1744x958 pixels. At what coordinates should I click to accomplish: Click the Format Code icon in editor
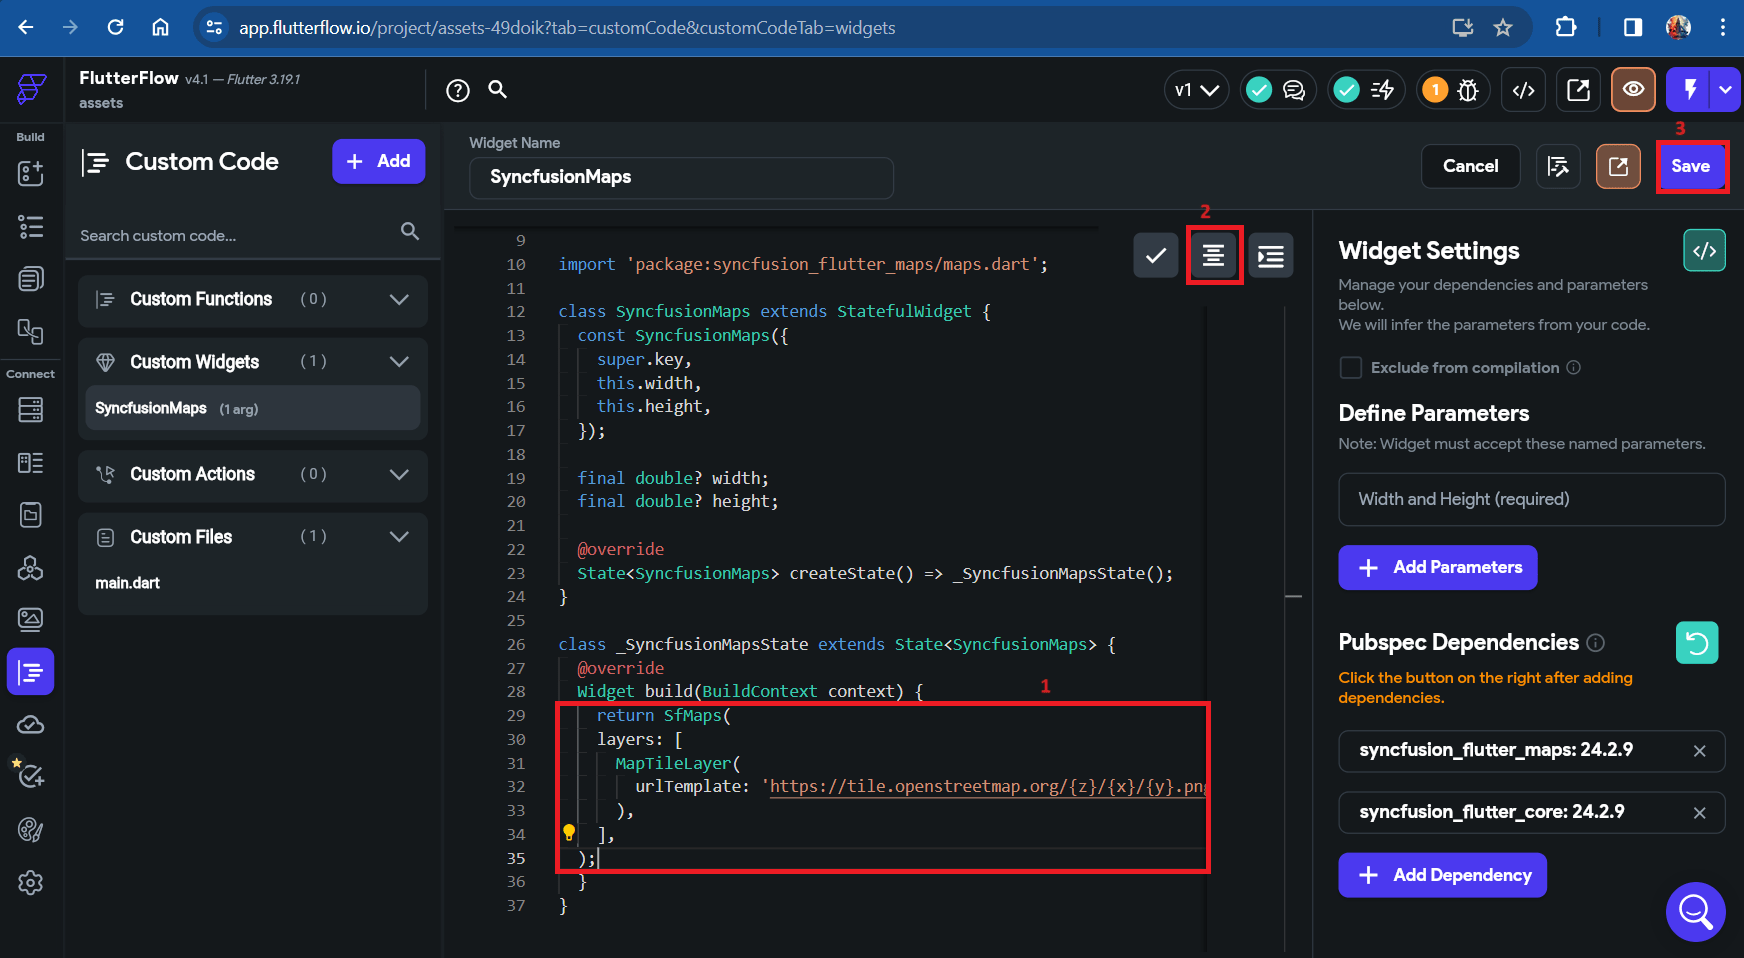point(1214,256)
